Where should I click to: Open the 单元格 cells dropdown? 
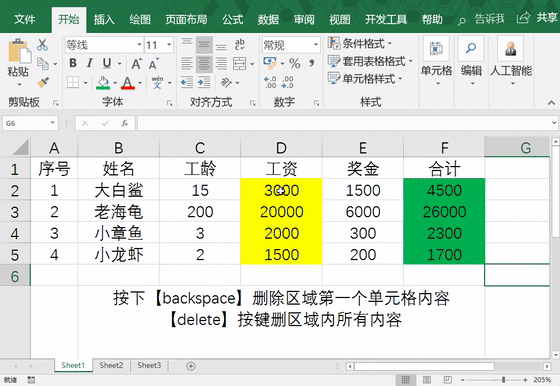coord(436,61)
